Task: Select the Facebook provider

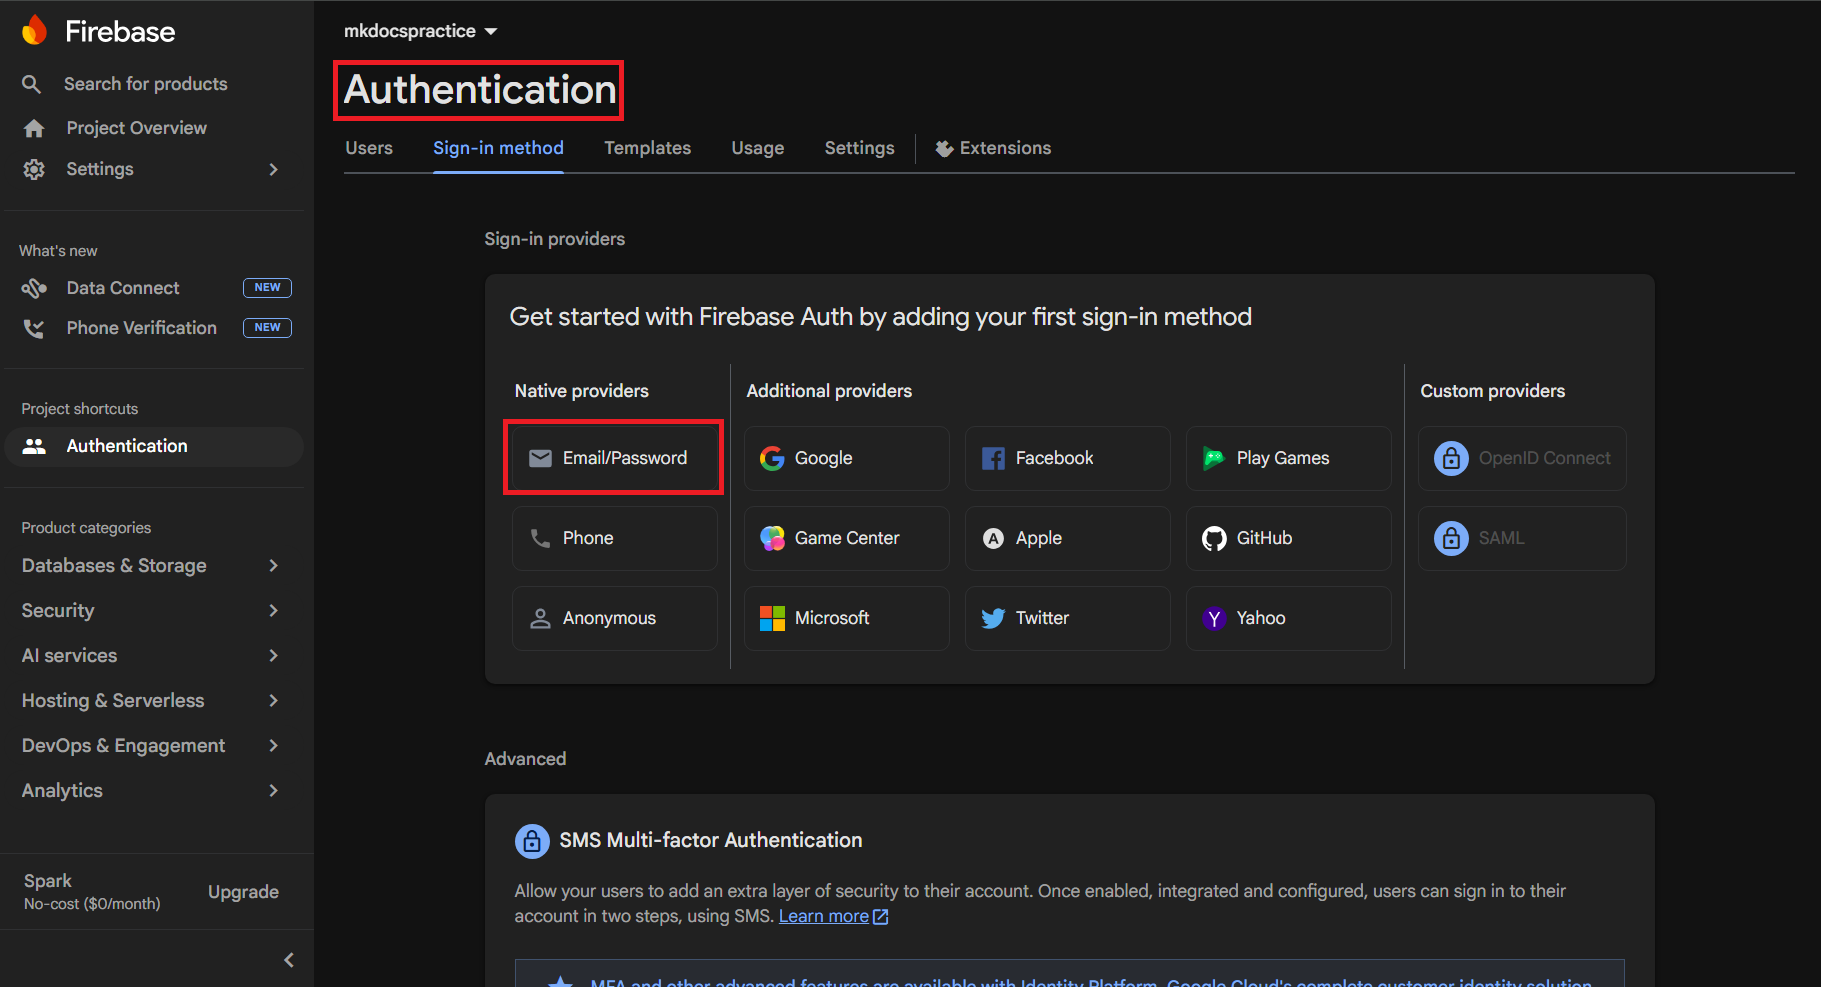Action: [1066, 457]
